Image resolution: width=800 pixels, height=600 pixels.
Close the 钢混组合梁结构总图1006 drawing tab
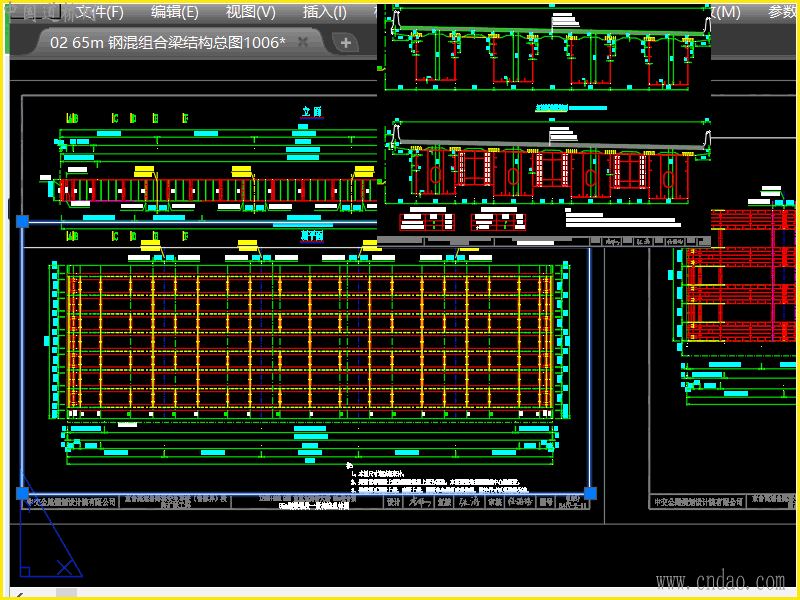click(303, 42)
